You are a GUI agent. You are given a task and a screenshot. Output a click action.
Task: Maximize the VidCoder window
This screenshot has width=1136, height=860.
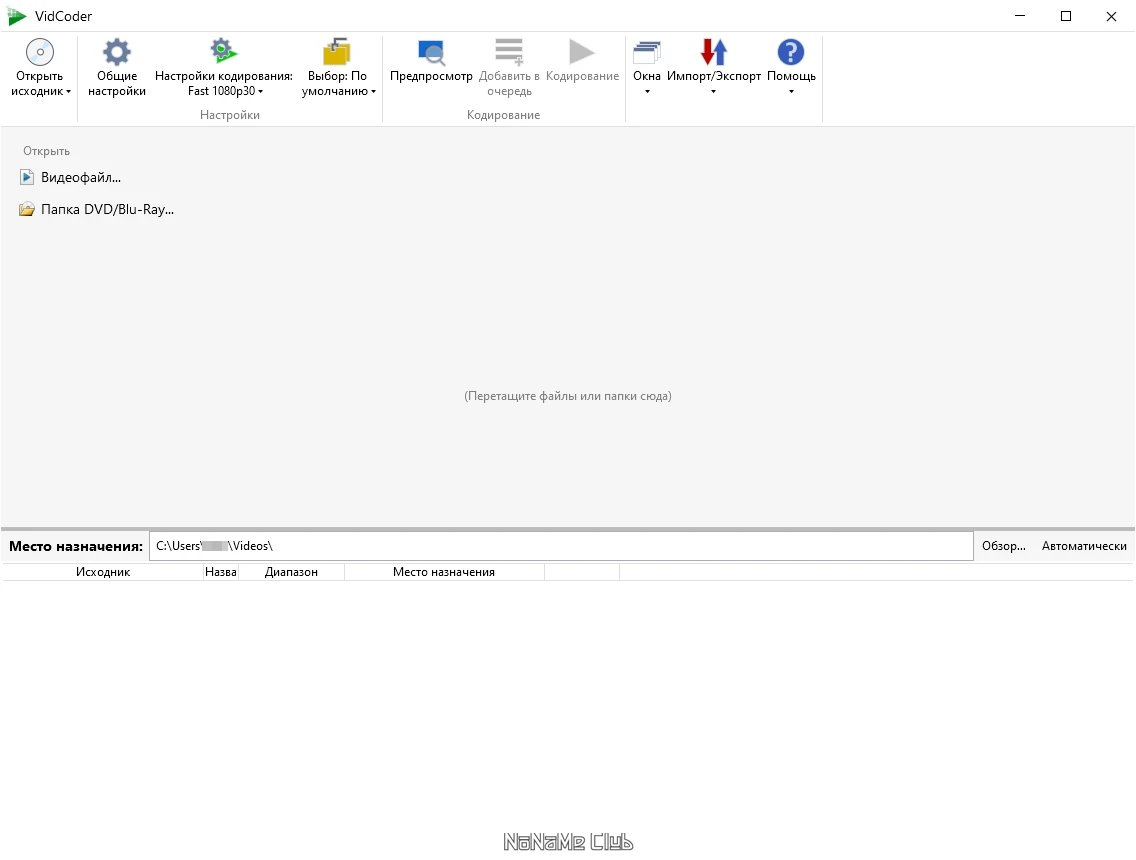pos(1066,16)
